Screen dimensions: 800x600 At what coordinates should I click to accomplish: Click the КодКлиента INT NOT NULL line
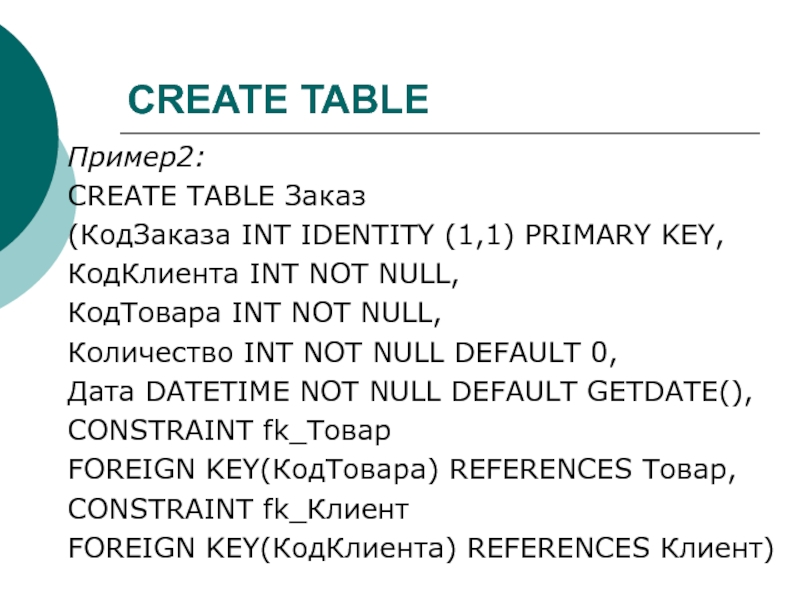263,274
